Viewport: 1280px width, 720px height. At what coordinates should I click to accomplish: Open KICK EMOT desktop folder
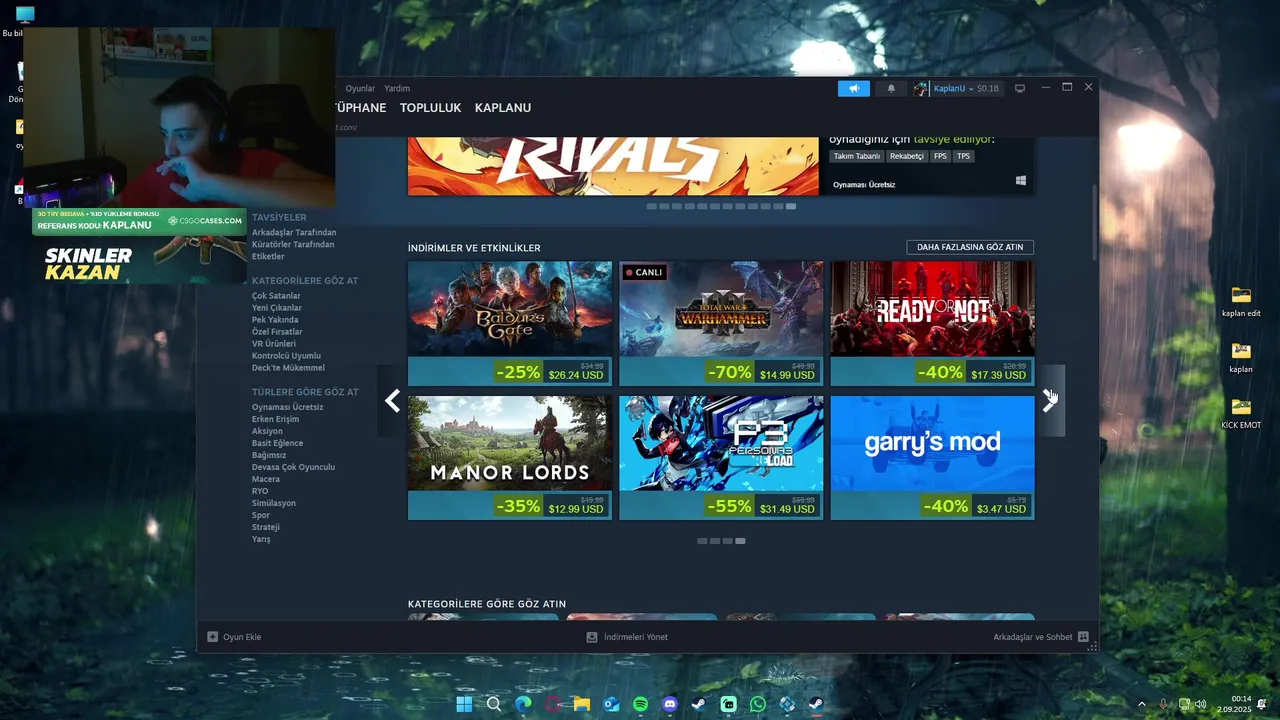click(x=1241, y=413)
